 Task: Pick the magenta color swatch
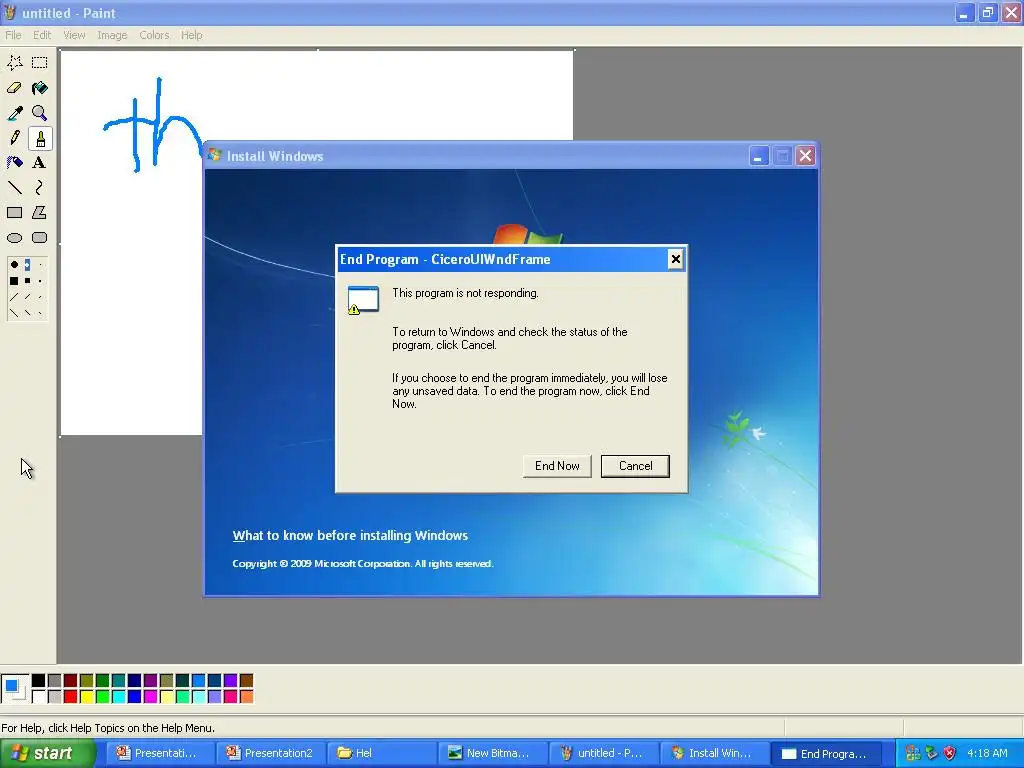tap(150, 697)
